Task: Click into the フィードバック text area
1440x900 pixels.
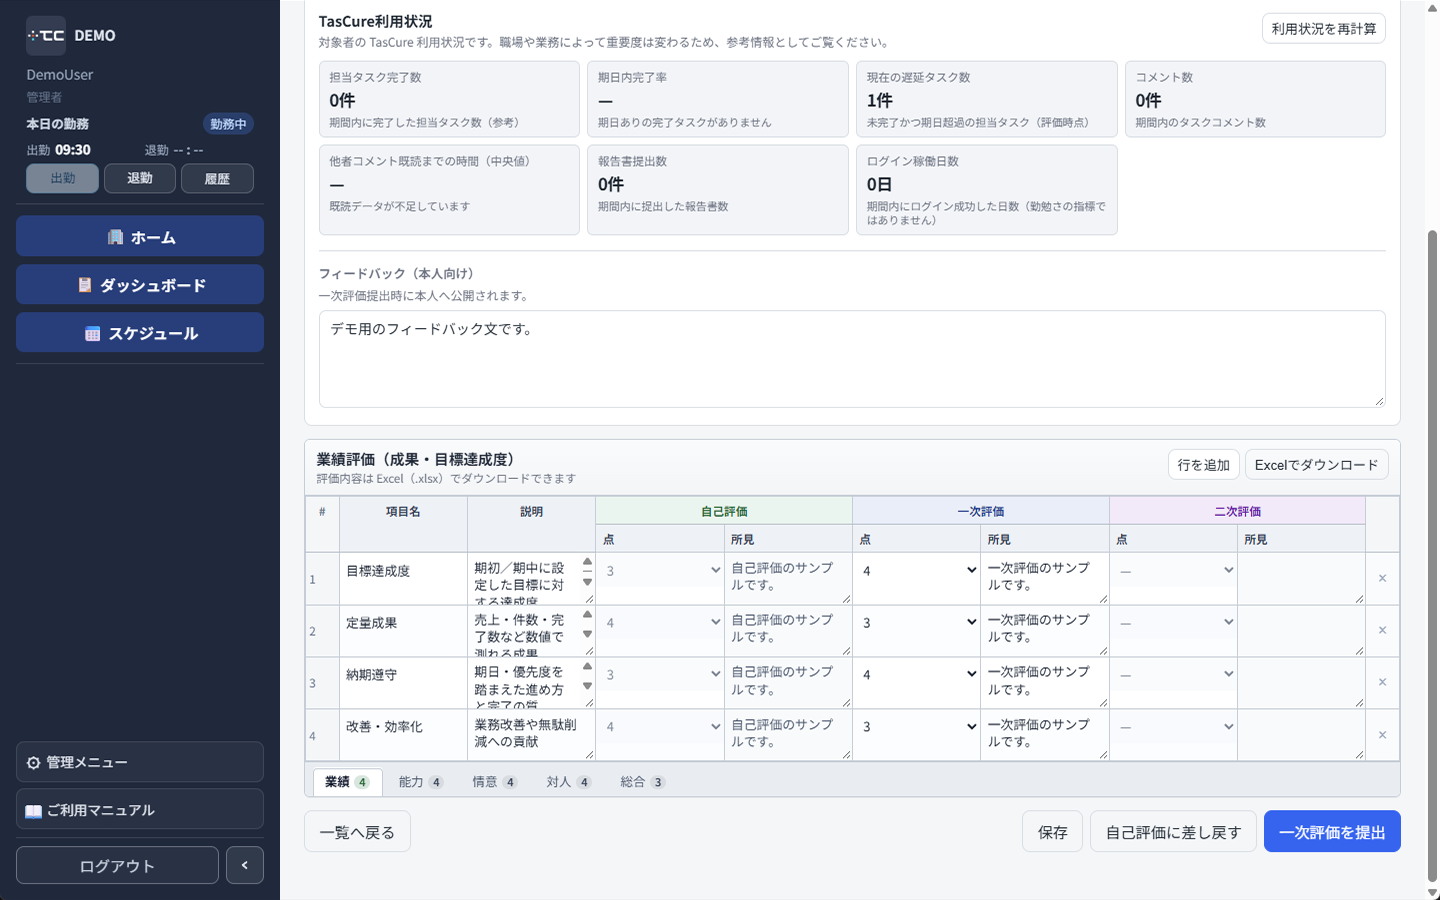Action: click(x=852, y=359)
